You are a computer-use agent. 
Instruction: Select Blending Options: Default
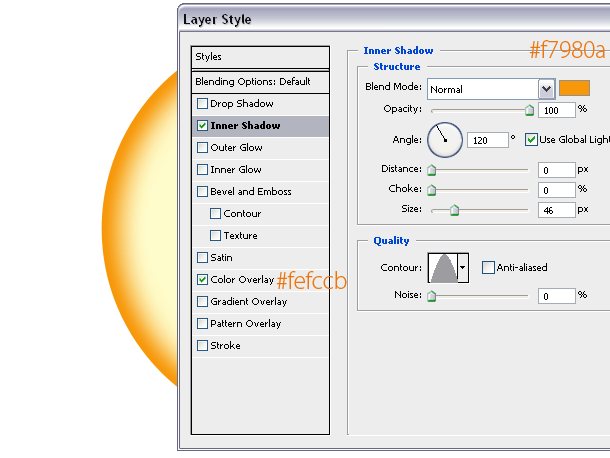coord(260,81)
